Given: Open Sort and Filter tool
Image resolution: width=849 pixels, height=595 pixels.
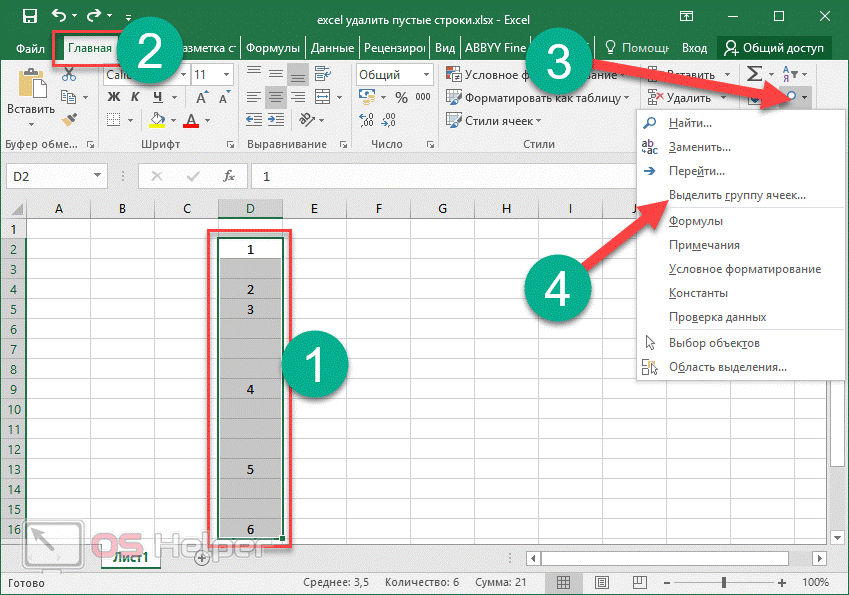Looking at the screenshot, I should (x=789, y=74).
